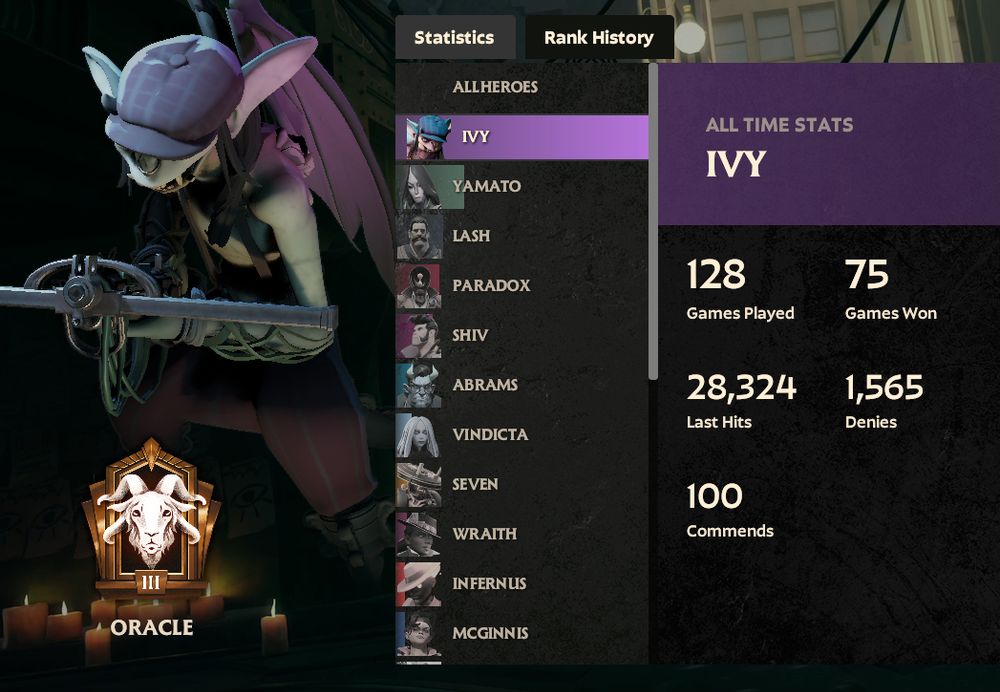The image size is (1000, 692).
Task: Pick Lash's hero portrait icon
Action: [x=419, y=236]
